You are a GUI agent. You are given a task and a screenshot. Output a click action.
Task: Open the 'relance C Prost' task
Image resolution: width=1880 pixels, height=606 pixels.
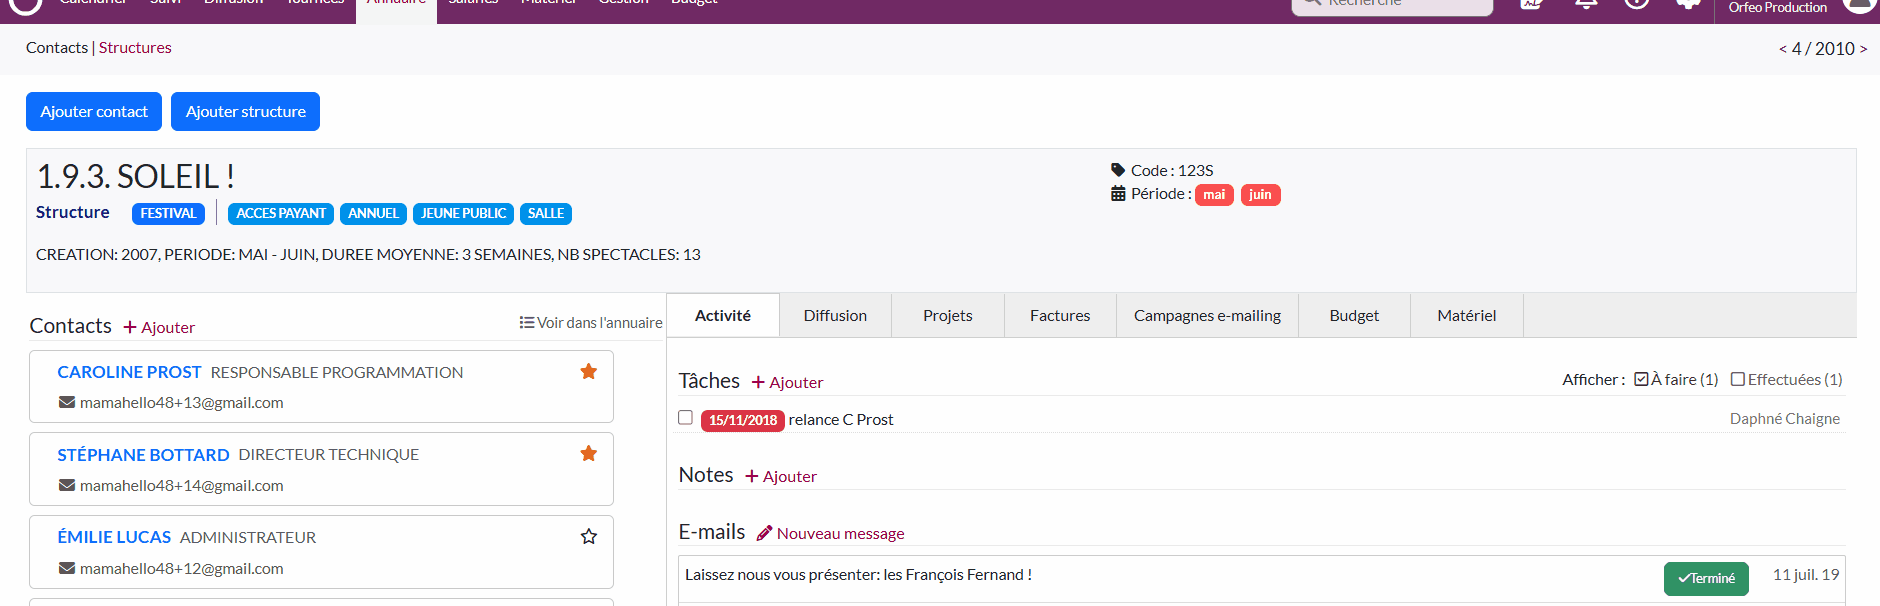(x=841, y=419)
